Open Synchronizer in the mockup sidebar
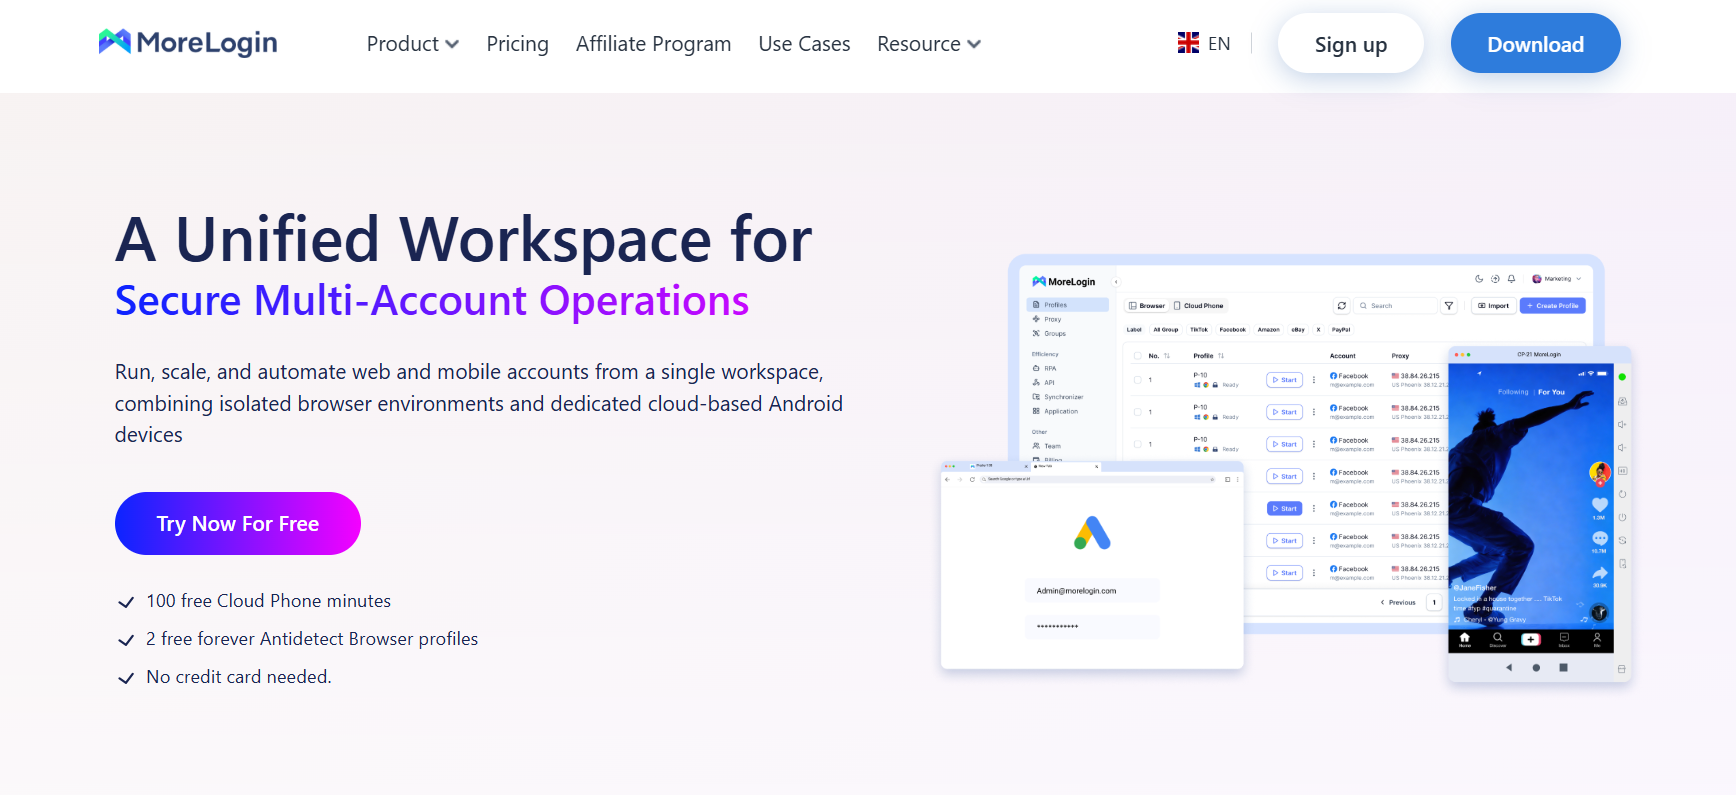This screenshot has width=1736, height=795. point(1058,397)
